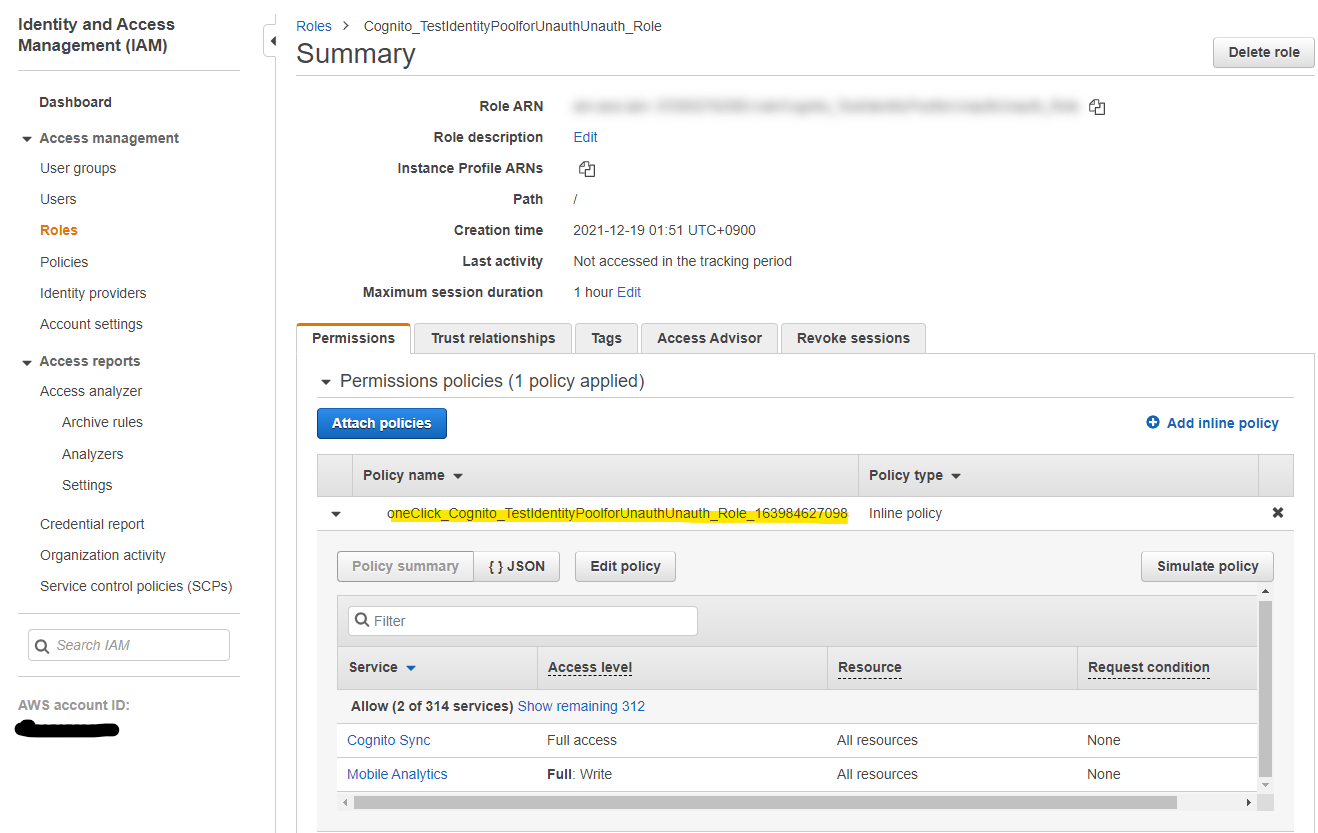Remove the inline policy with X icon
Screen dimensions: 1318x833
coord(1277,512)
